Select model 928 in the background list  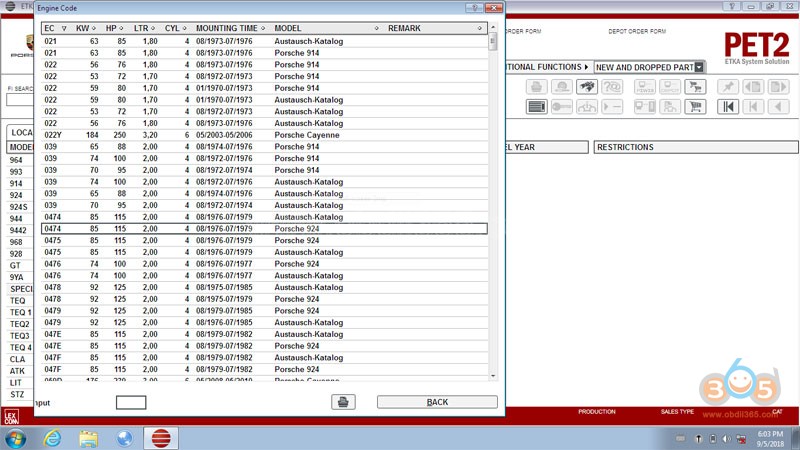coord(16,254)
